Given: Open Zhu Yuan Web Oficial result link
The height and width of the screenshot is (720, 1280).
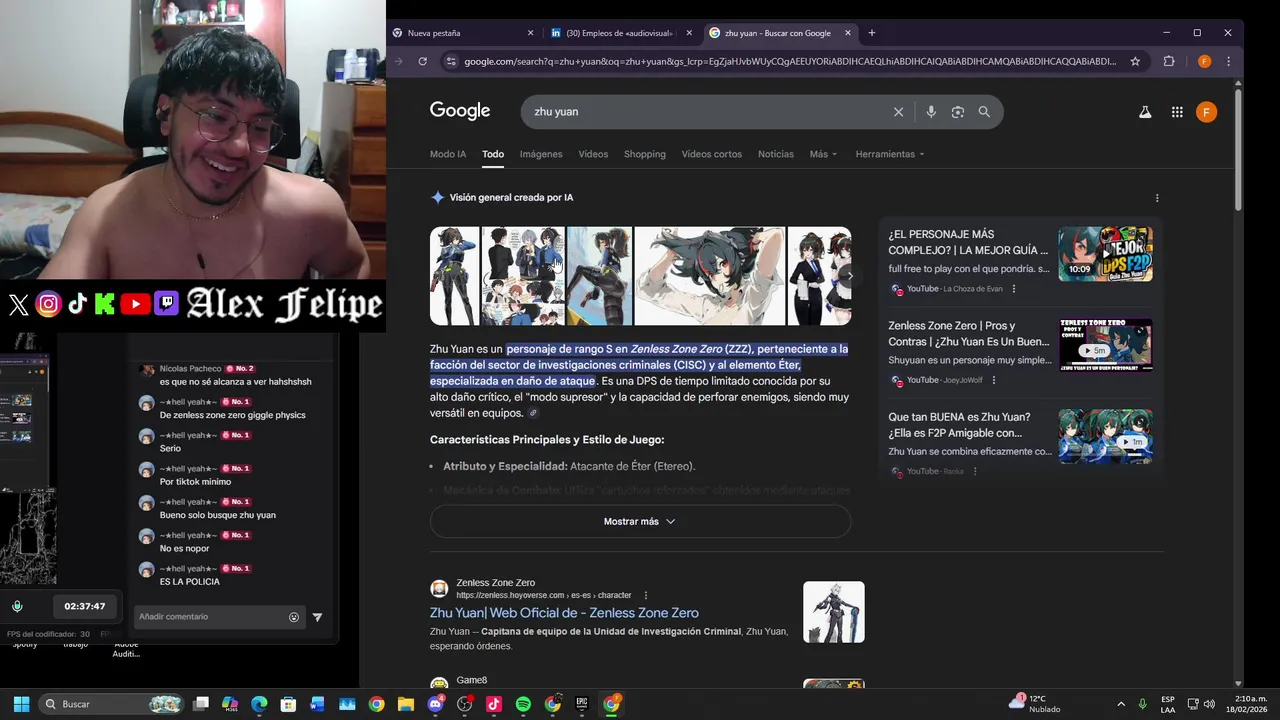Looking at the screenshot, I should [564, 613].
